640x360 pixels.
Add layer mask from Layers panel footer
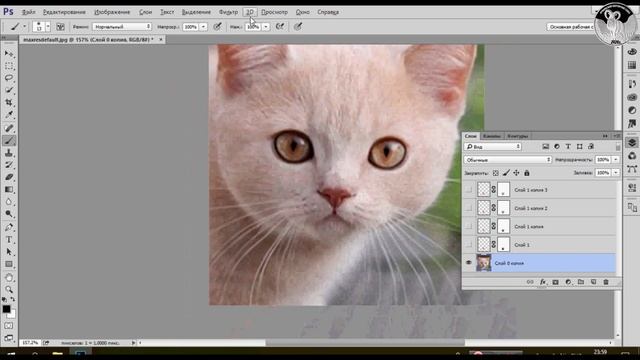tap(556, 282)
